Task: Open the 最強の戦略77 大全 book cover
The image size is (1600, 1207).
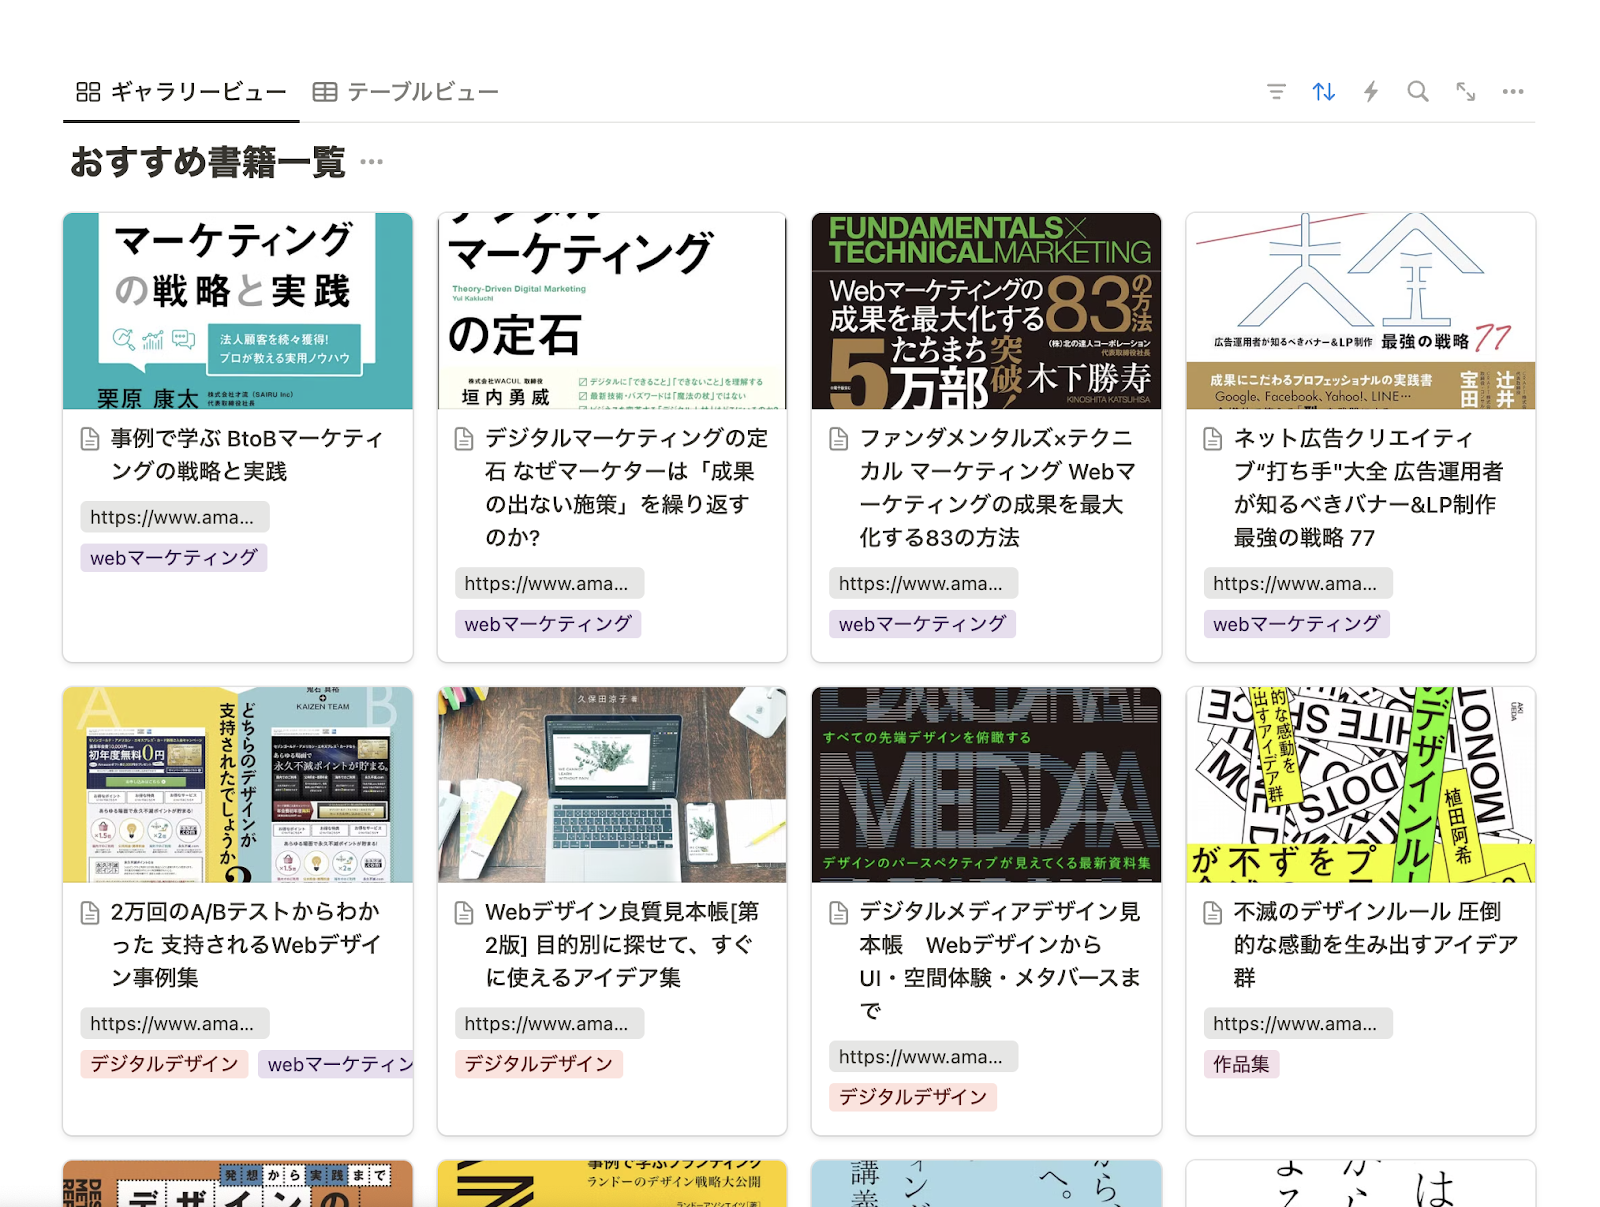Action: click(x=1361, y=311)
